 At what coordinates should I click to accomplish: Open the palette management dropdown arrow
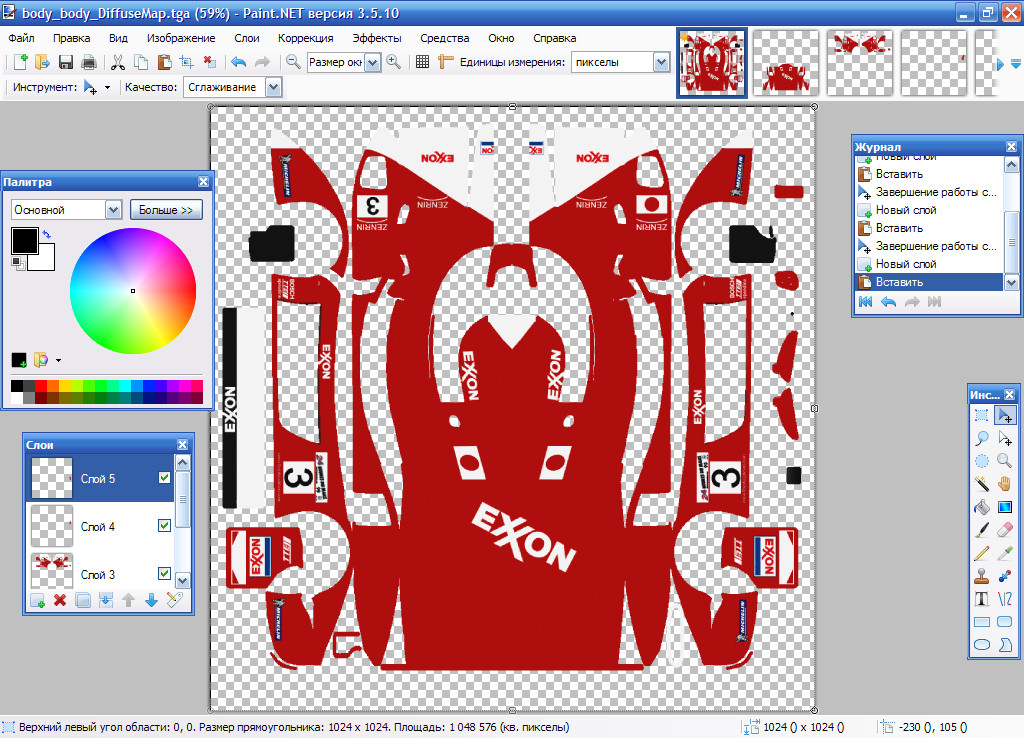[x=58, y=360]
